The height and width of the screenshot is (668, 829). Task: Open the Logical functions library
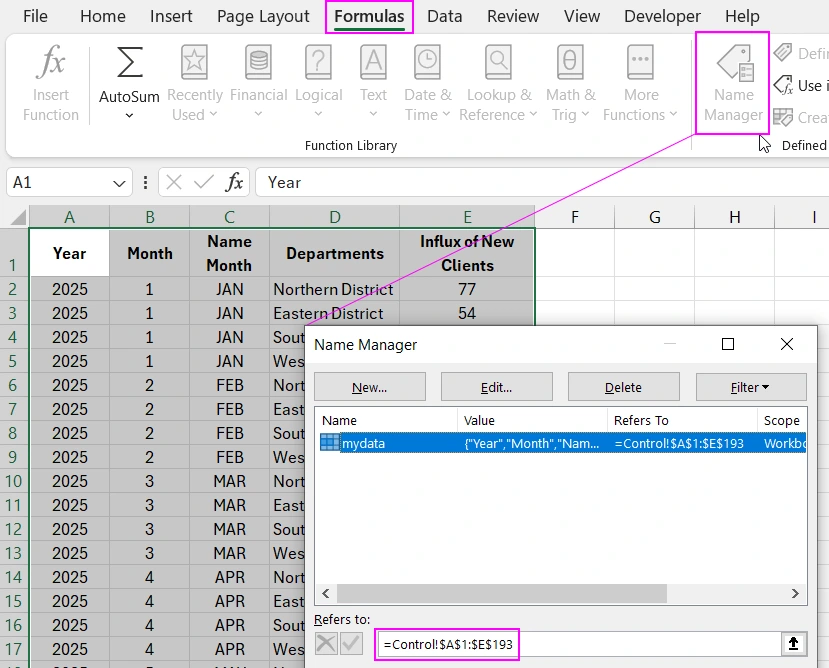318,63
